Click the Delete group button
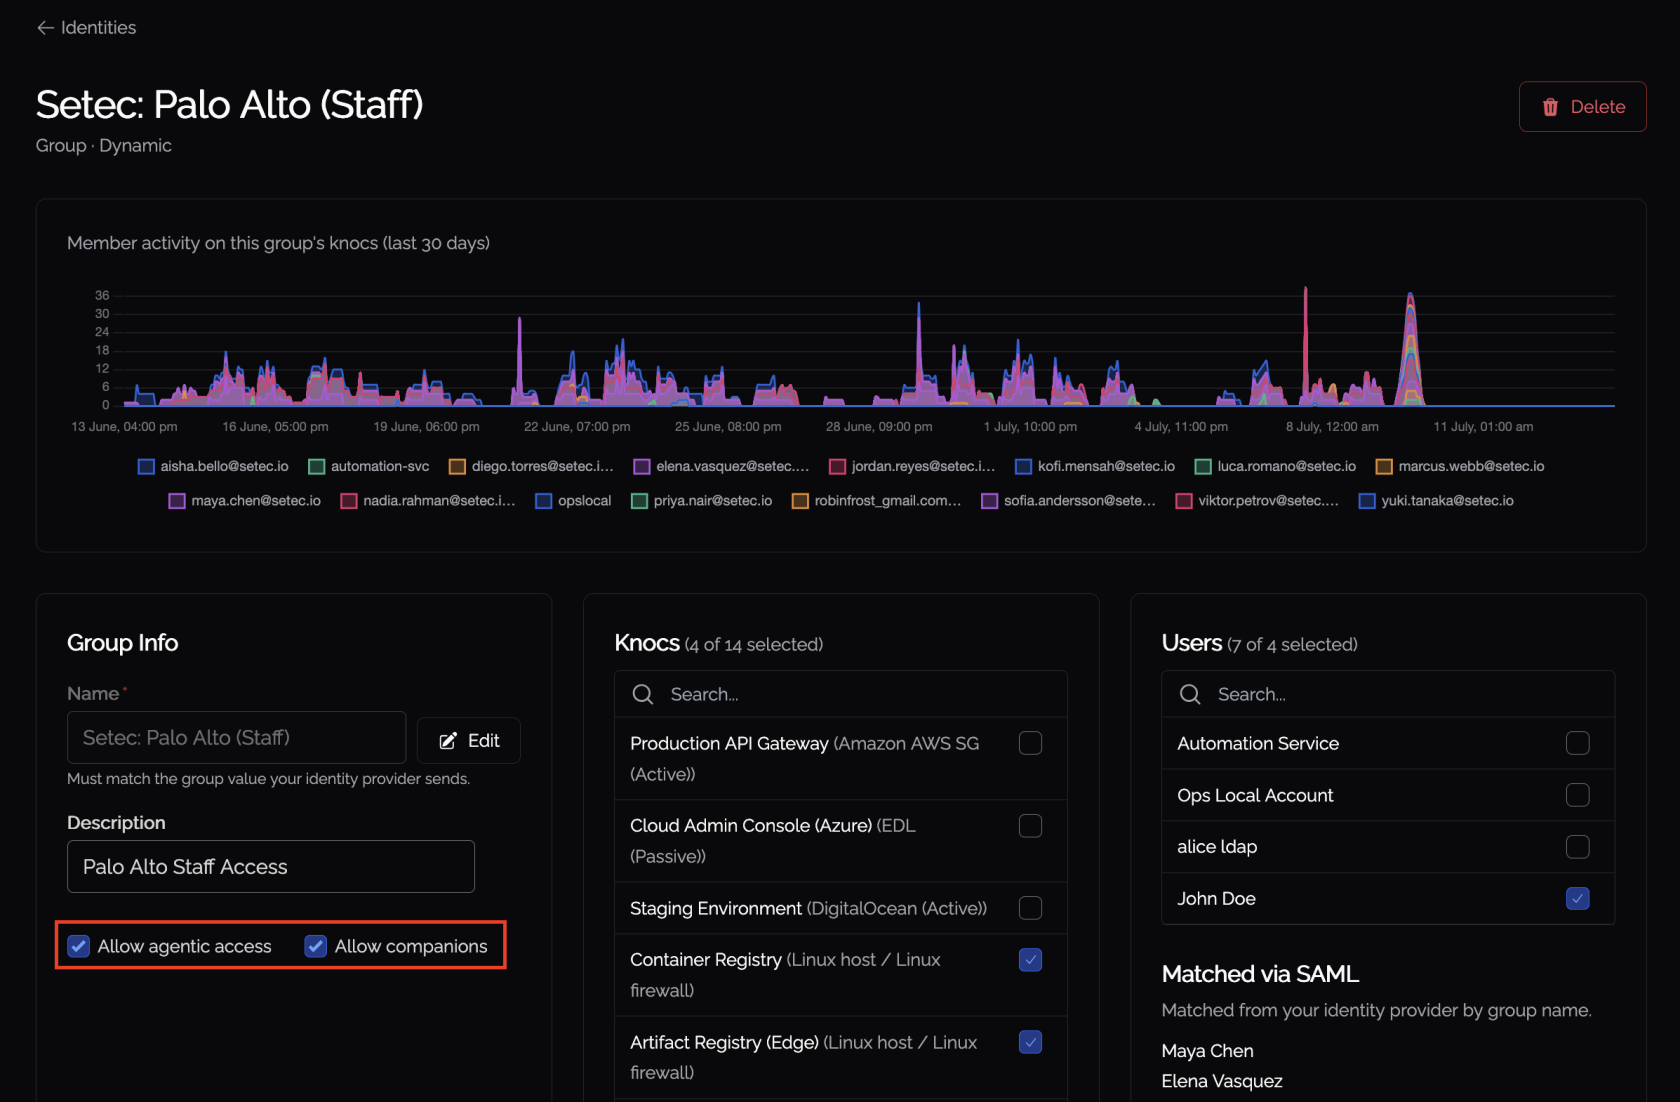The image size is (1680, 1102). pos(1582,107)
